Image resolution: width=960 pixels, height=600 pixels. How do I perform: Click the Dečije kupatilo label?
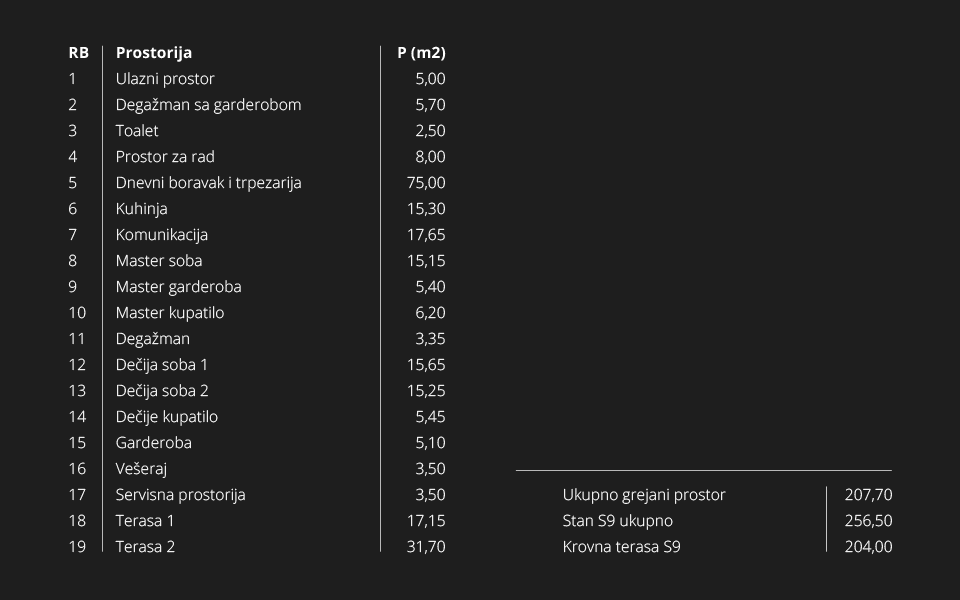pos(167,417)
